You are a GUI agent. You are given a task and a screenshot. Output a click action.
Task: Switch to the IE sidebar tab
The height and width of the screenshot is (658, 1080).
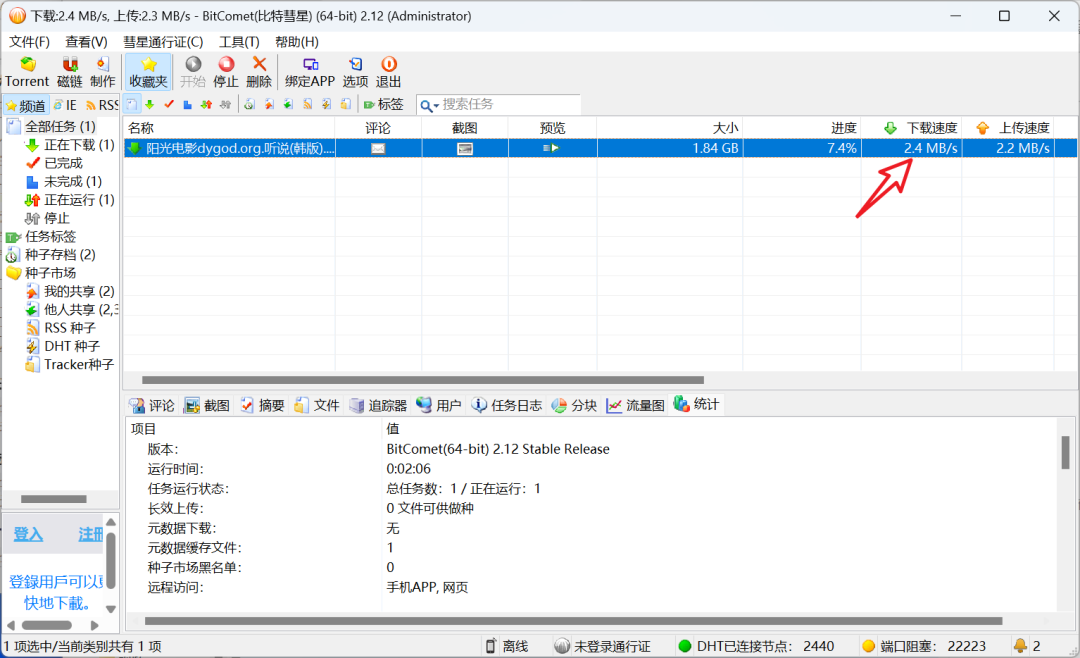(x=65, y=105)
